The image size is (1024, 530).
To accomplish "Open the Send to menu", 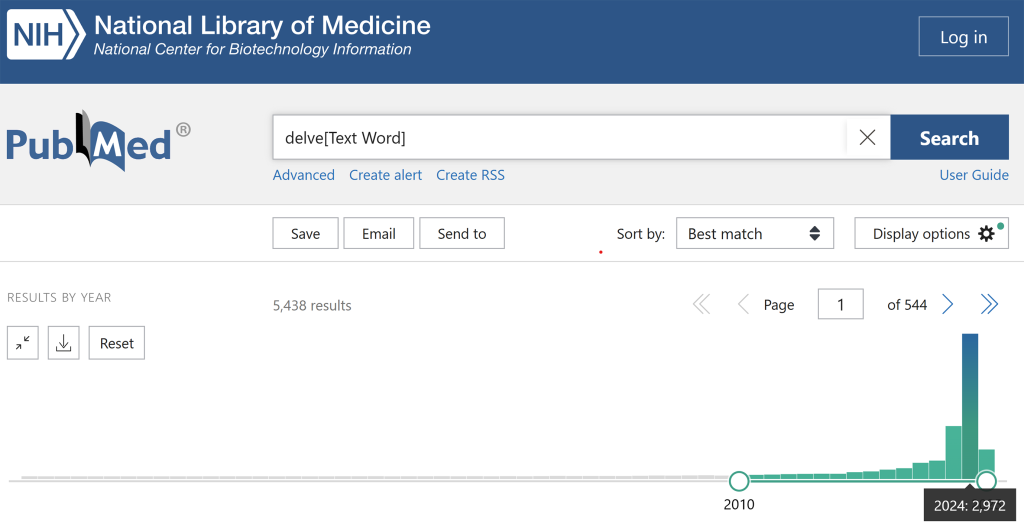I will pyautogui.click(x=462, y=234).
